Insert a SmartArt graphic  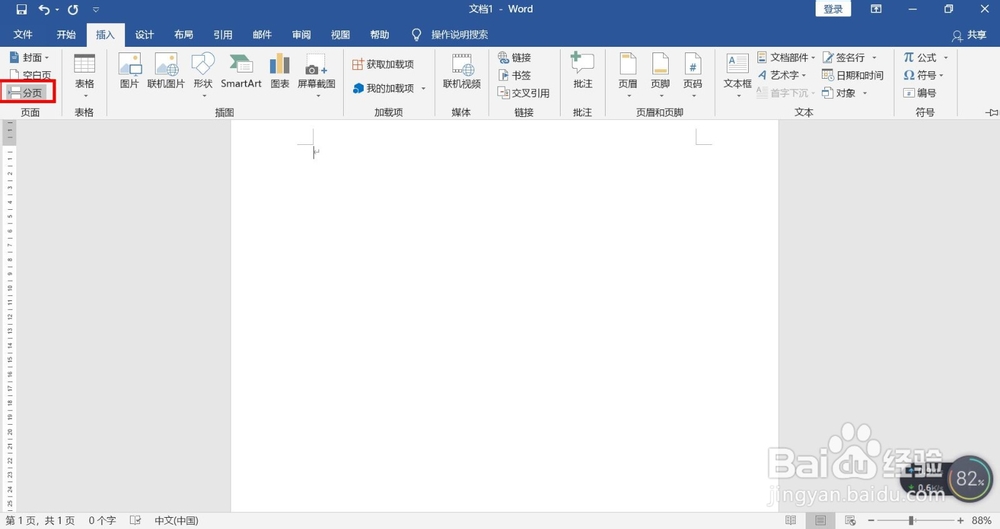[241, 71]
